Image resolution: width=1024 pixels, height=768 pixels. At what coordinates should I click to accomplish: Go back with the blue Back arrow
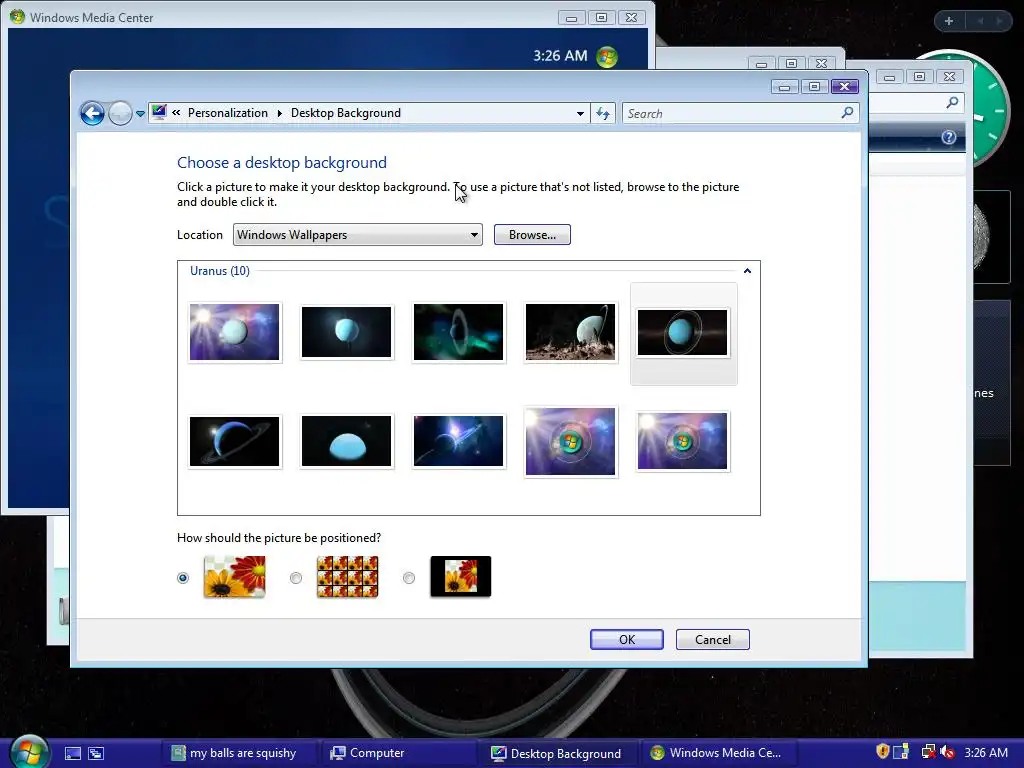(x=92, y=114)
